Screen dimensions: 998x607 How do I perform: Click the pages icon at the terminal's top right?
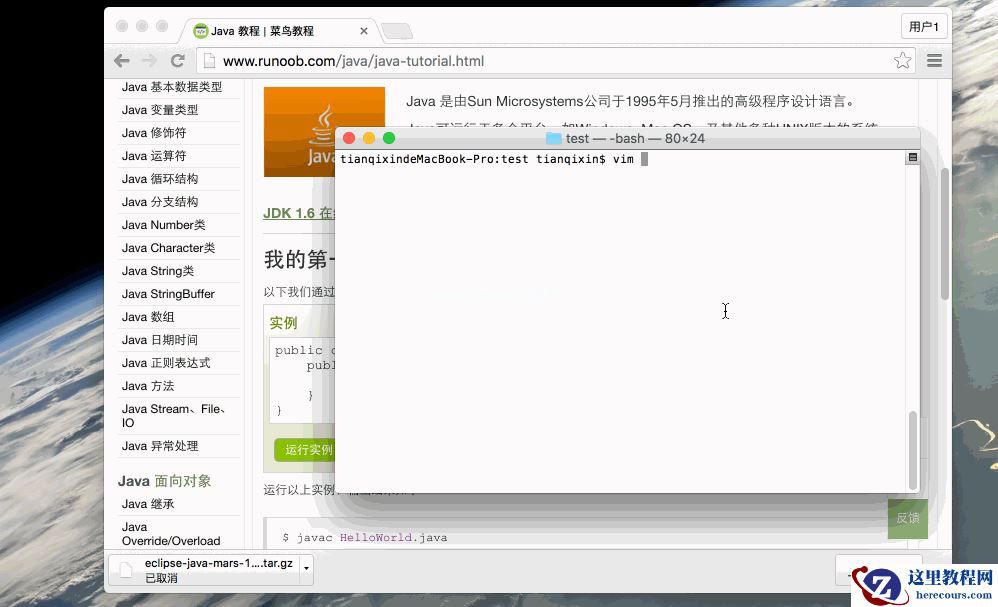pos(913,157)
